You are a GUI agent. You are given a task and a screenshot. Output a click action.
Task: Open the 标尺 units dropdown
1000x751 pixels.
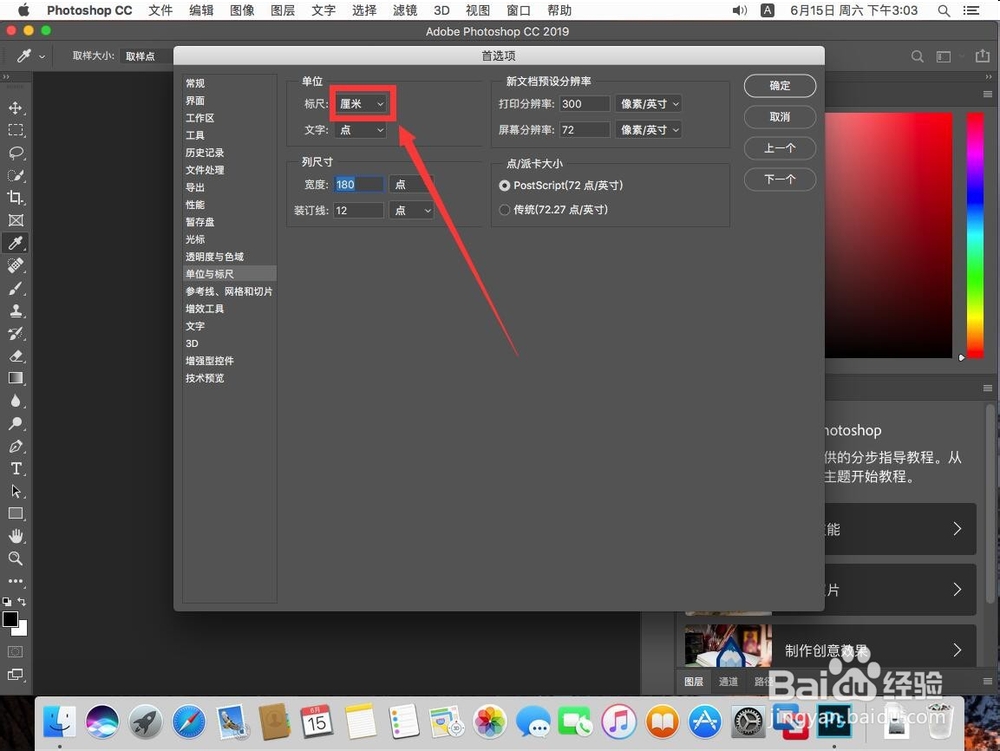(361, 104)
